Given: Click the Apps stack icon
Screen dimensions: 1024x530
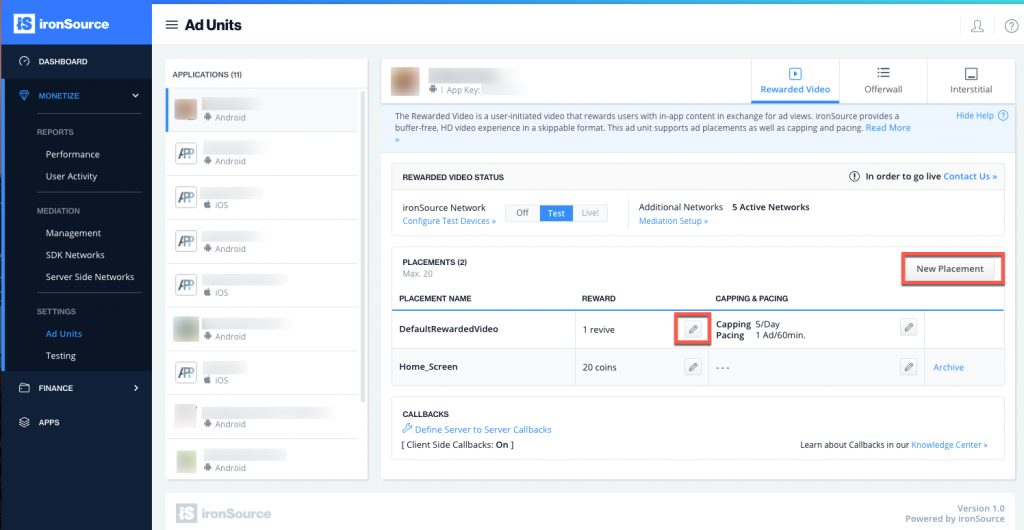Looking at the screenshot, I should 24,422.
